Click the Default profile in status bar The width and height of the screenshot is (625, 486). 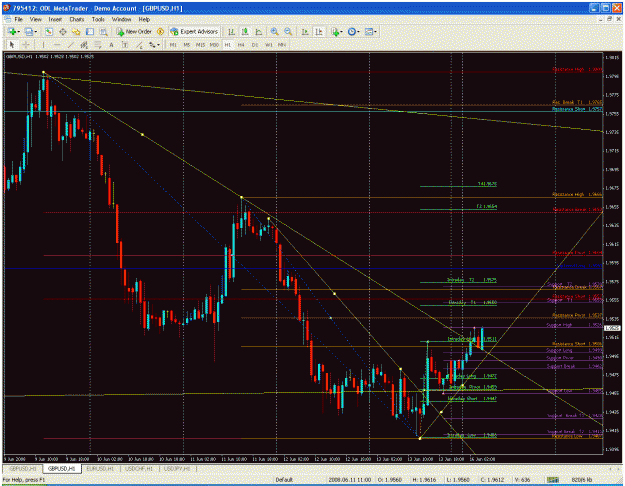tap(284, 480)
